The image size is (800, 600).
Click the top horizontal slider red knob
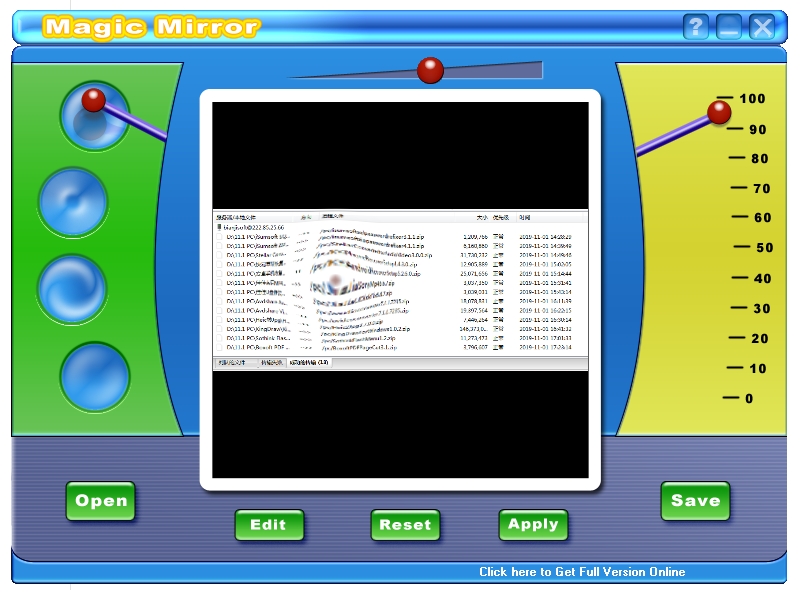[x=430, y=70]
